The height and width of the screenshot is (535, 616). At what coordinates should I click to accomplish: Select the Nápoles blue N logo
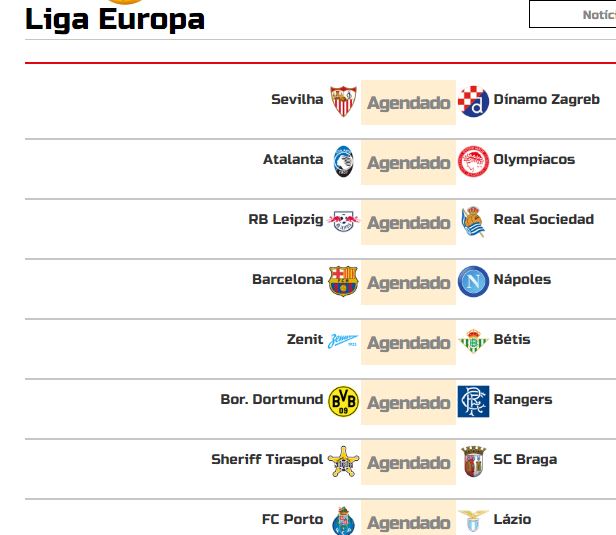(x=473, y=281)
